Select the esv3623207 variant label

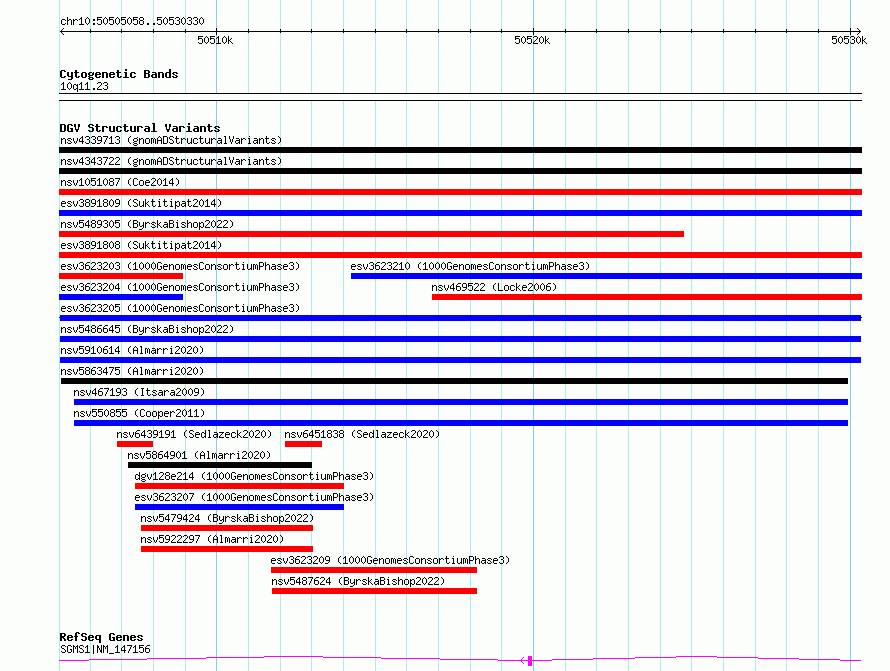(254, 497)
